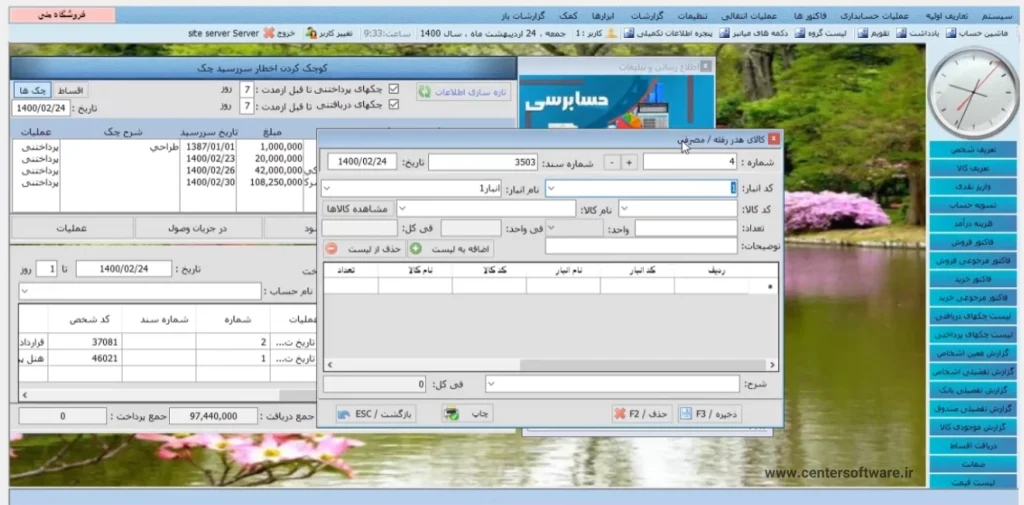This screenshot has width=1024, height=505.
Task: Click the scroll right arrow of items grid
Action: pyautogui.click(x=773, y=365)
